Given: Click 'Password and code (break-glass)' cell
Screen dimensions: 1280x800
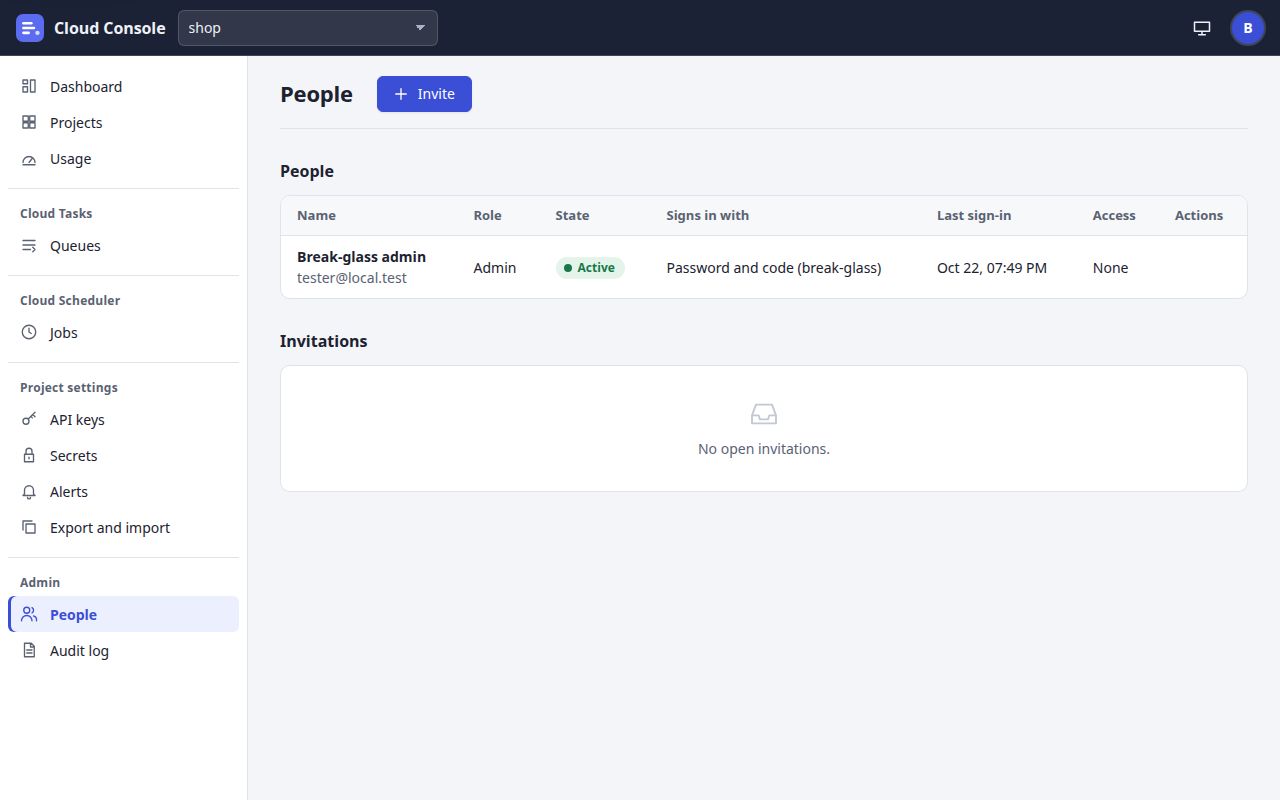Looking at the screenshot, I should (774, 268).
